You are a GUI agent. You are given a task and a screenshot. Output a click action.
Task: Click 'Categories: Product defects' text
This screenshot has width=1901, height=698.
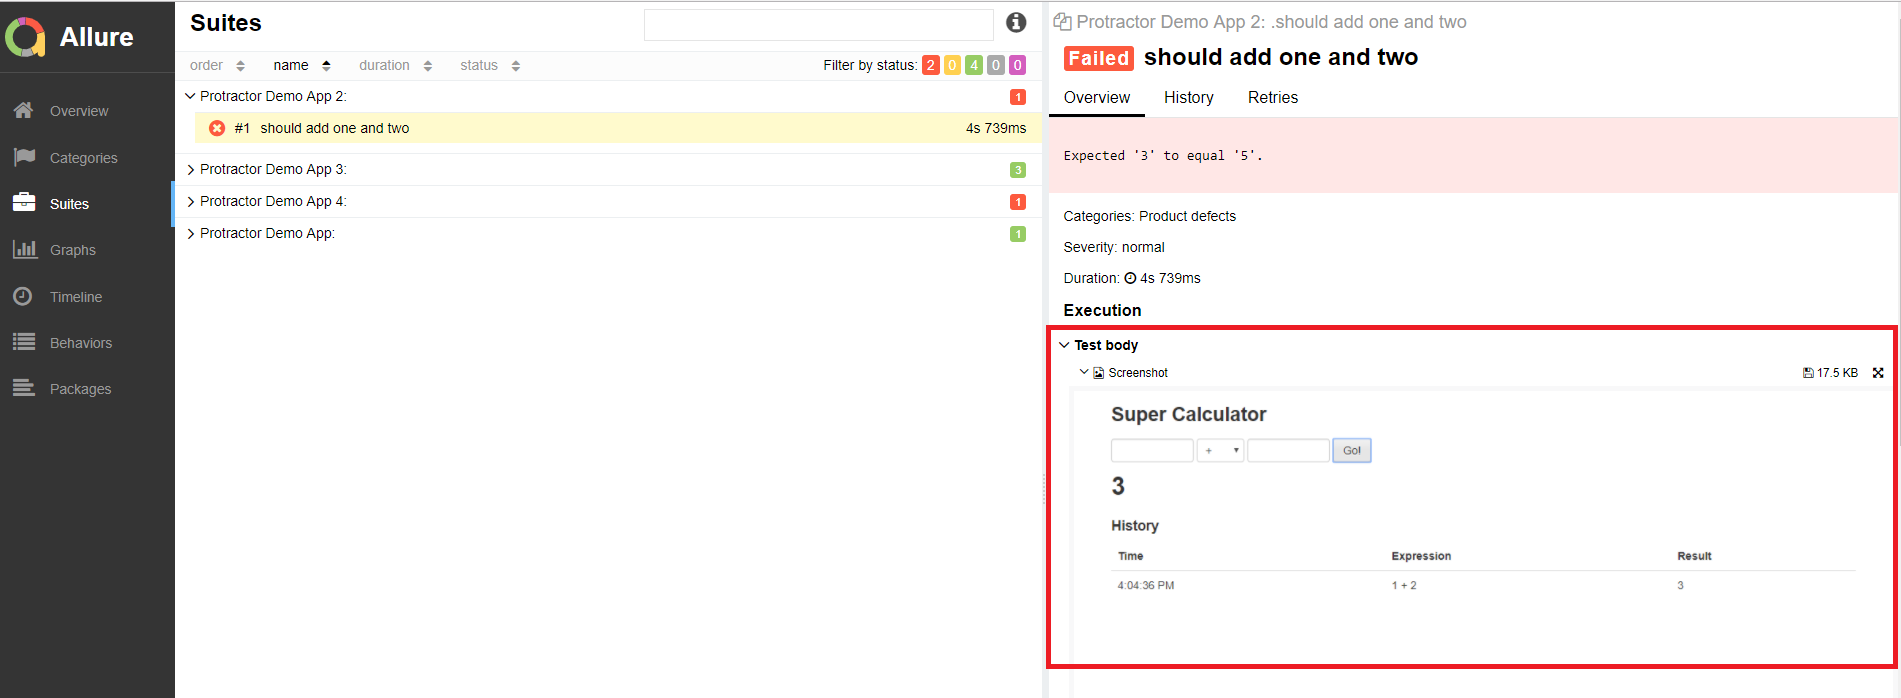coord(1150,216)
